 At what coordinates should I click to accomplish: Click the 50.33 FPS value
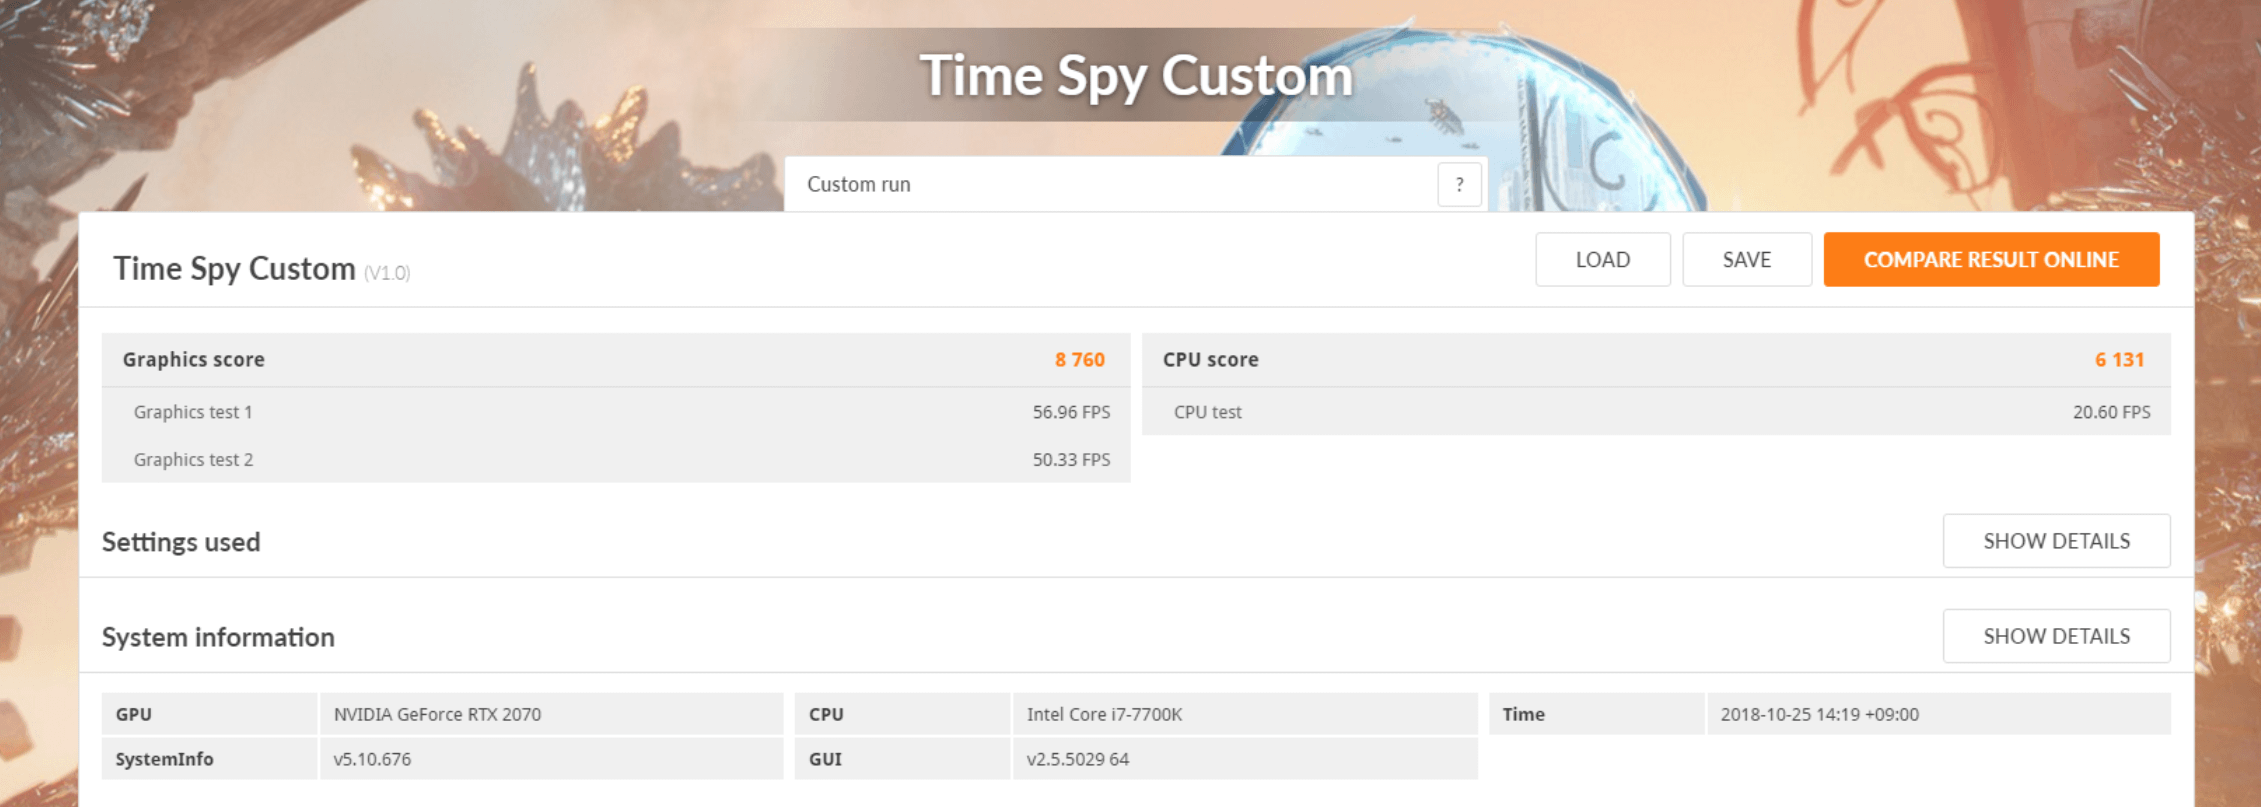tap(1071, 460)
